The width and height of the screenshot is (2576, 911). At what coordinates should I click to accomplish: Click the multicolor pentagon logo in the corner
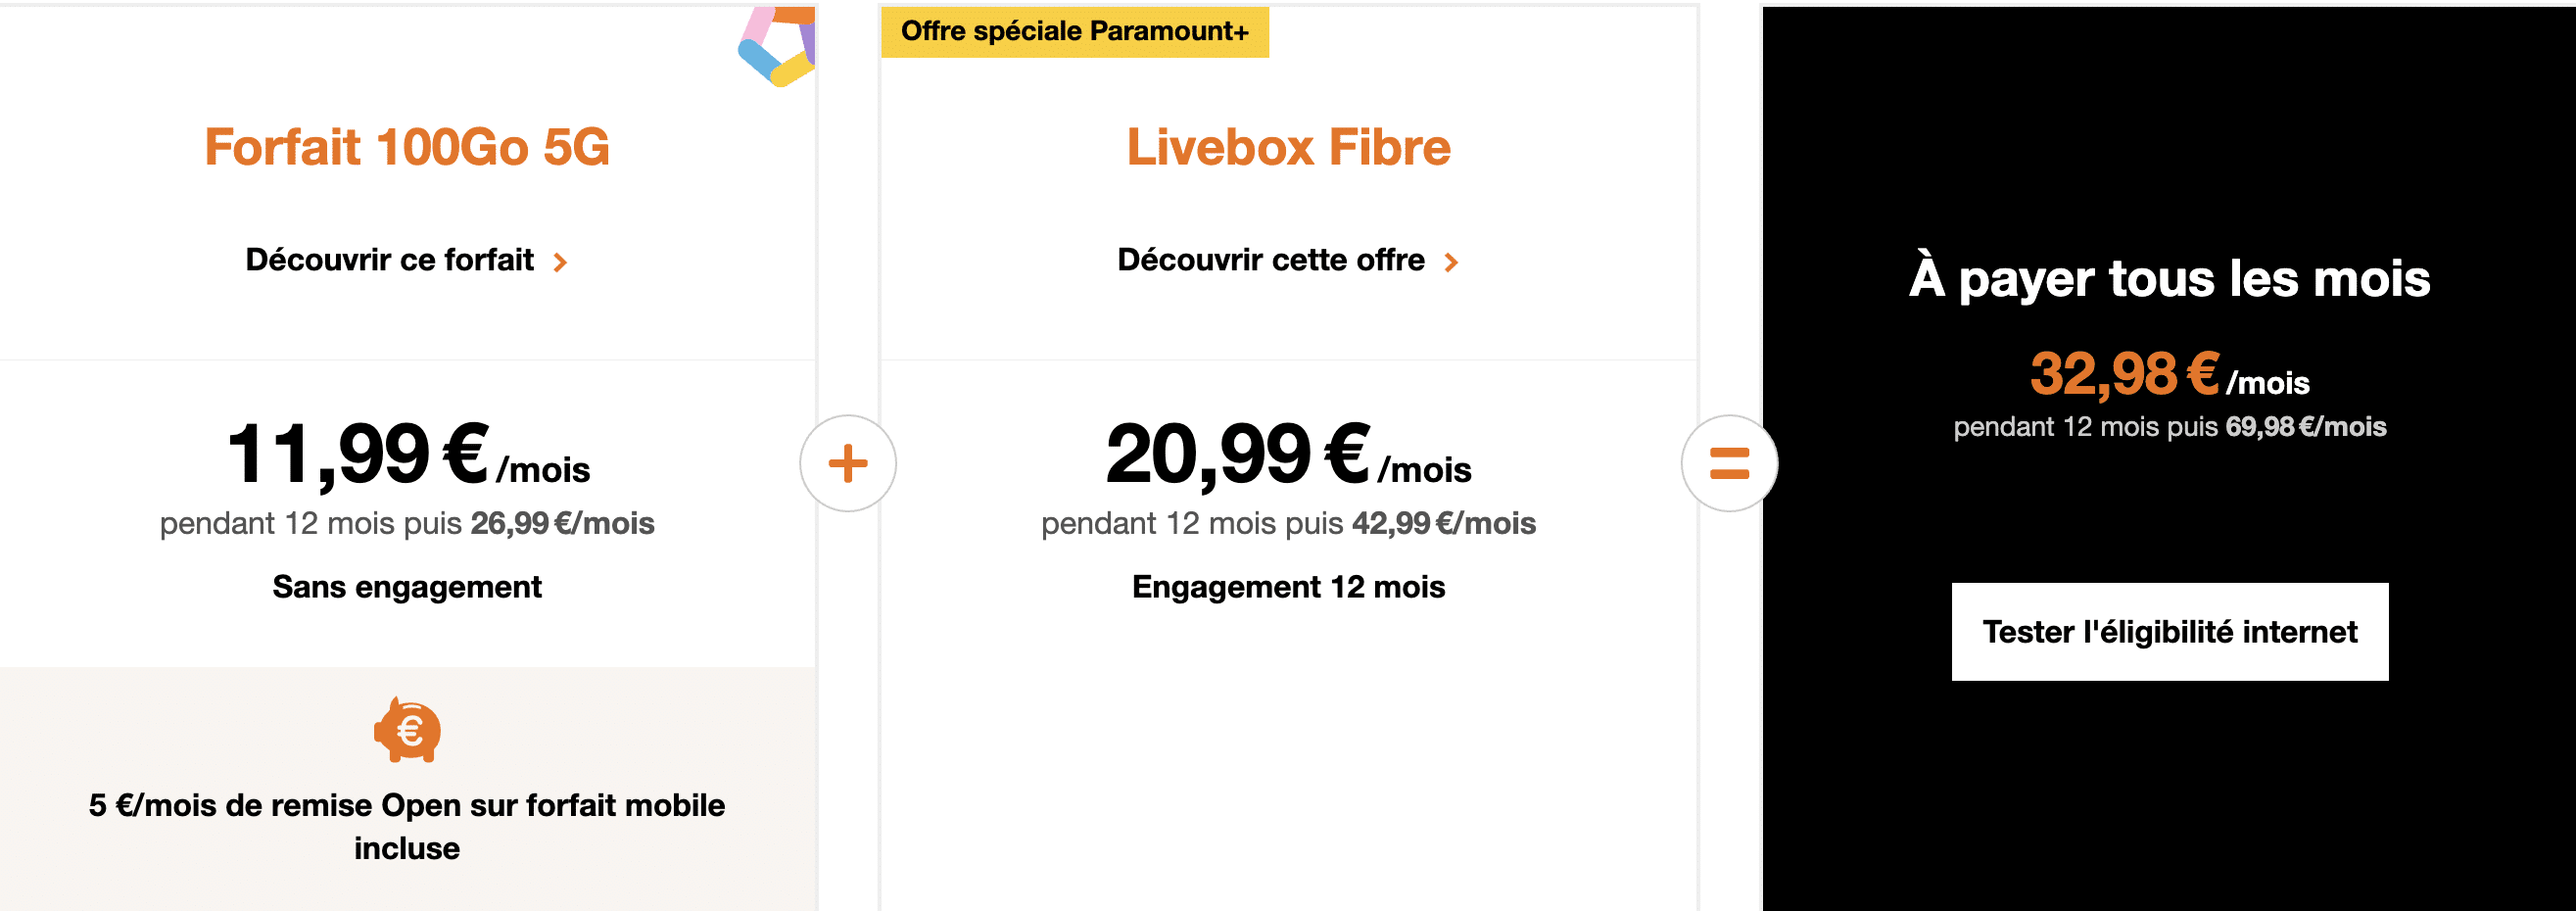[778, 42]
